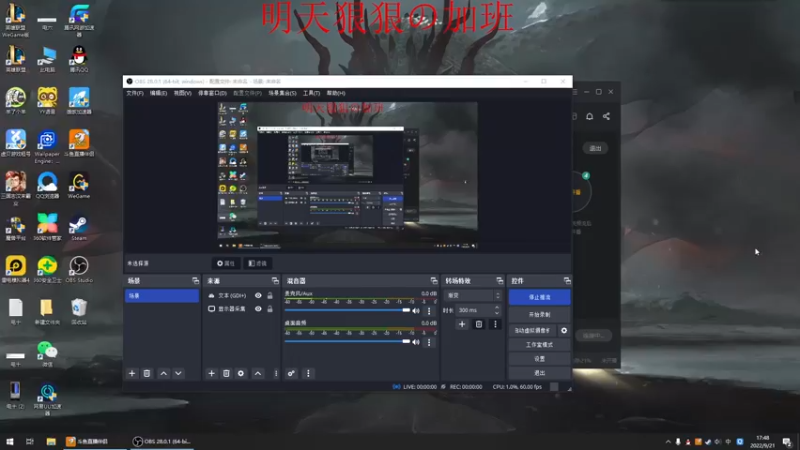Undock the 控件 panel with its float icon

[x=567, y=281]
